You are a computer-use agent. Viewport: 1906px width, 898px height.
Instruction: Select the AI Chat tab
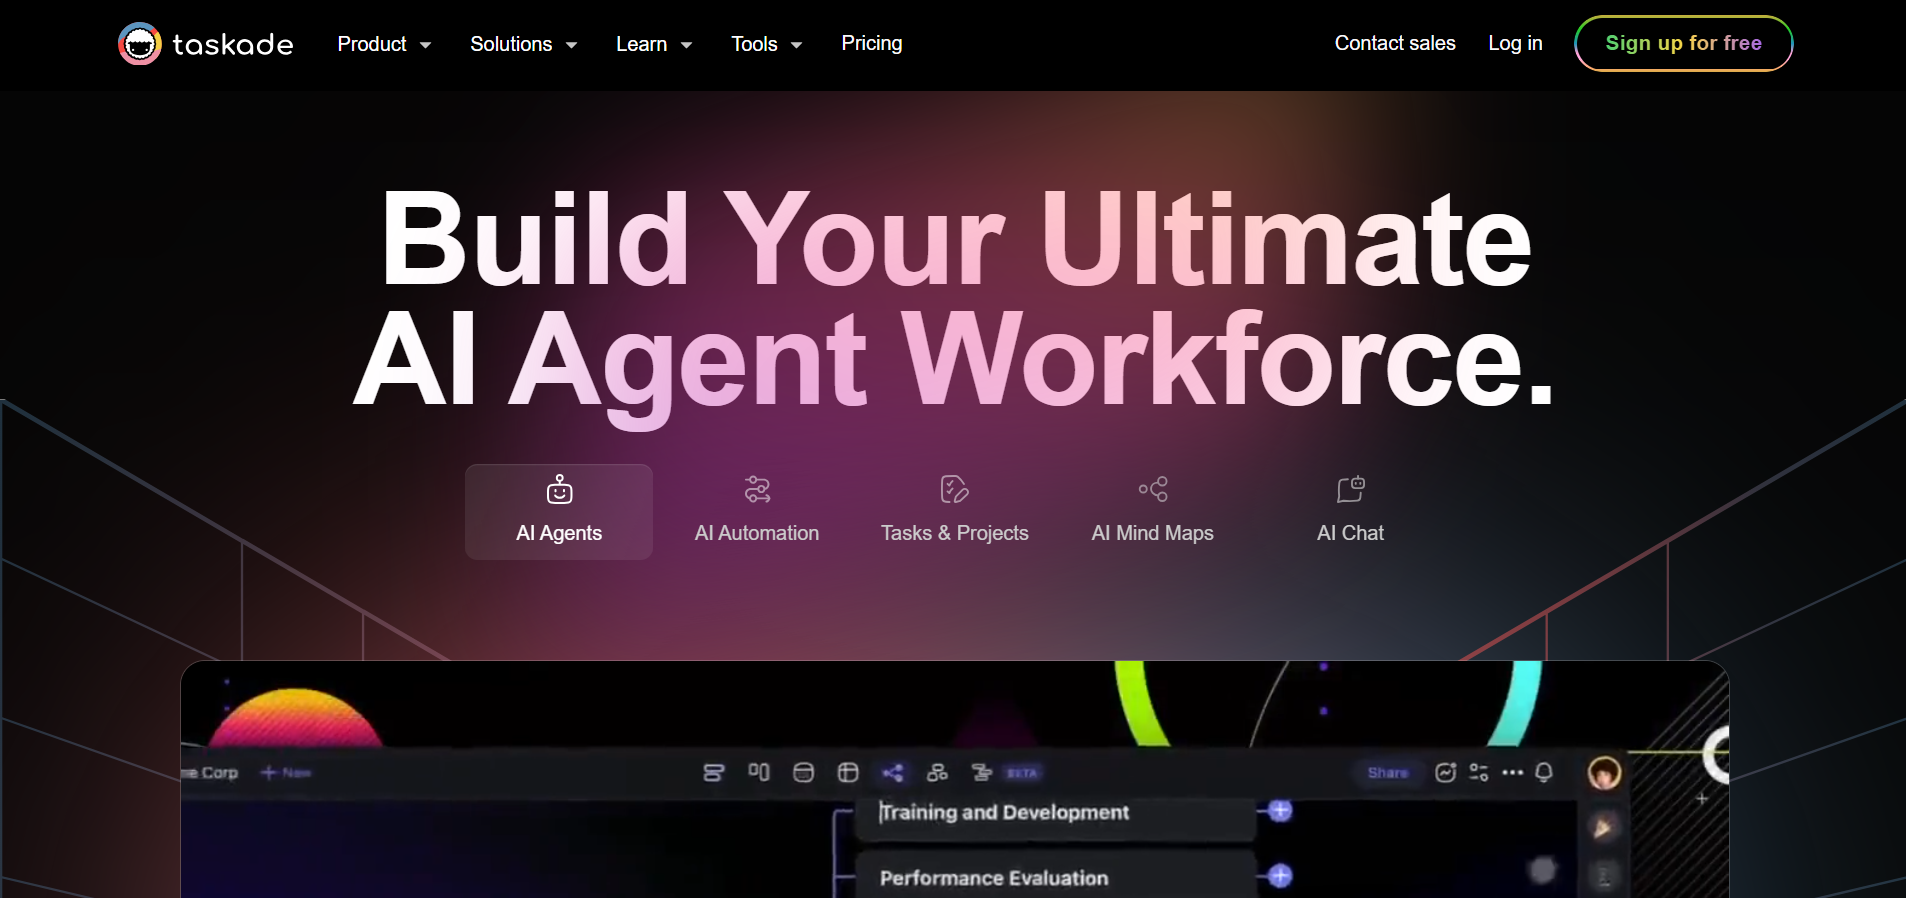(x=1350, y=511)
